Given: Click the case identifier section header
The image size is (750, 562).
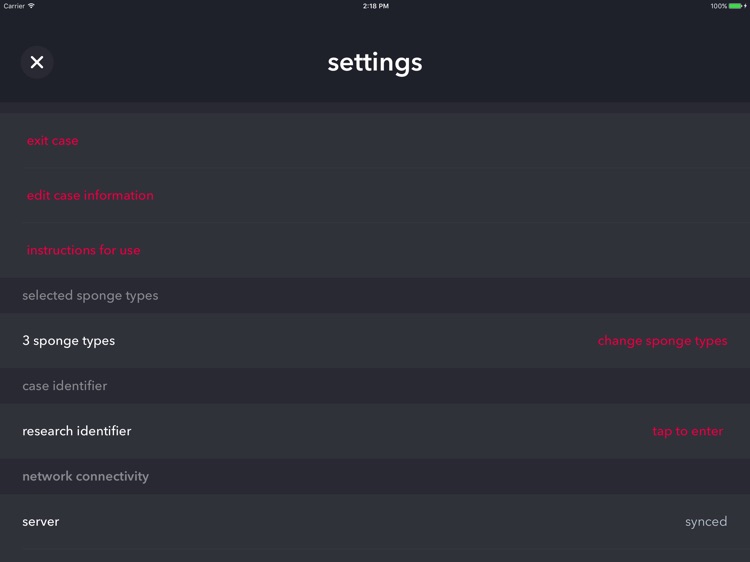Looking at the screenshot, I should click(x=65, y=386).
